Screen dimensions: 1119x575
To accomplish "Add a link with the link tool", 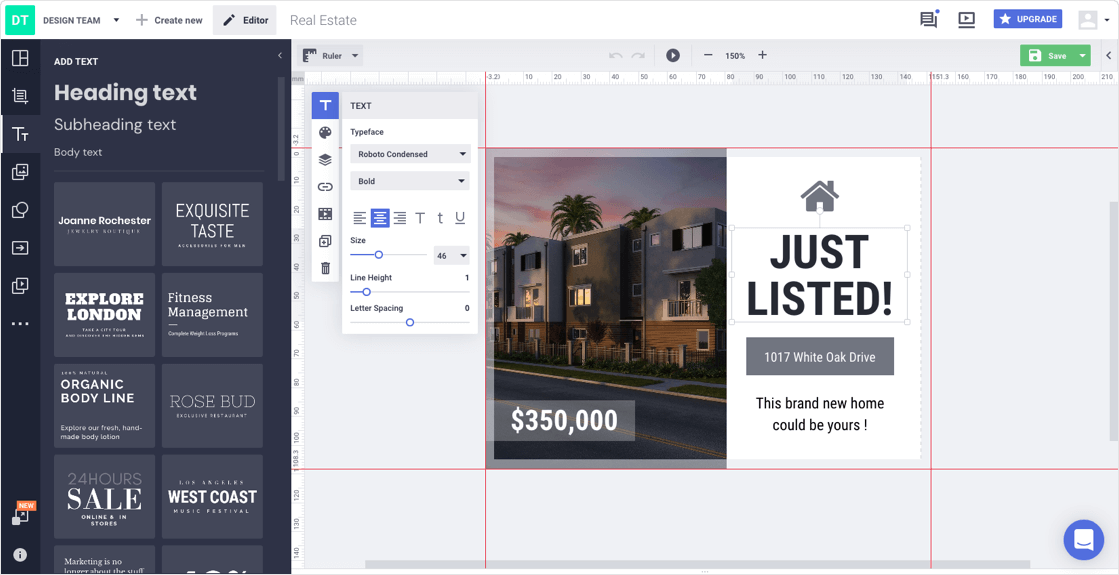I will pyautogui.click(x=325, y=187).
